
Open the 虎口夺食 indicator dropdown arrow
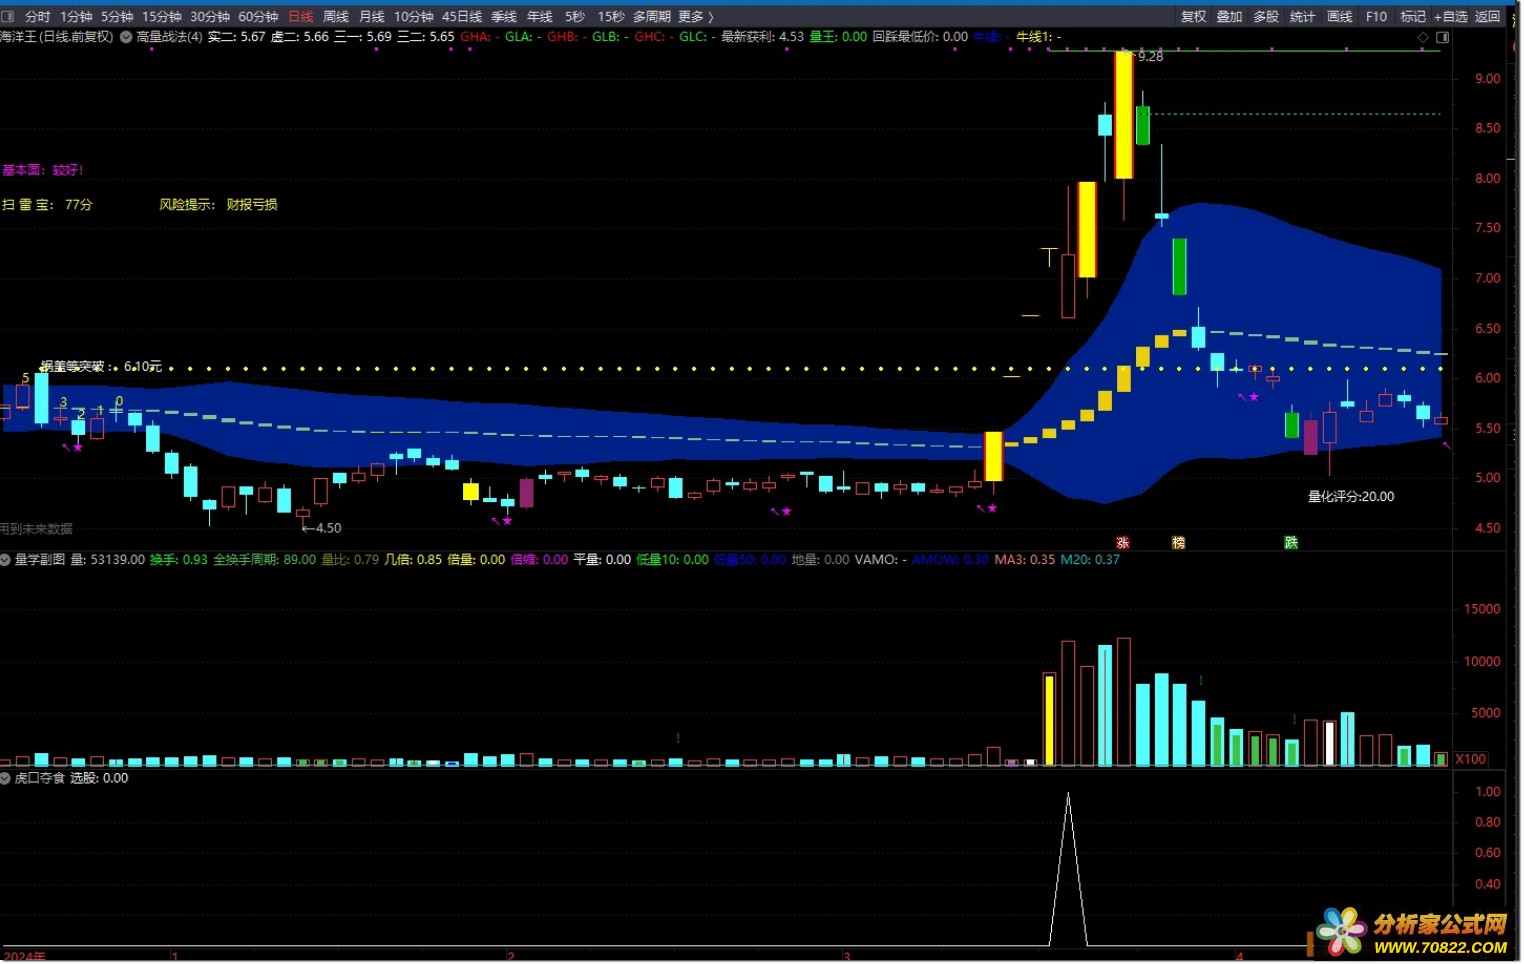click(x=6, y=778)
